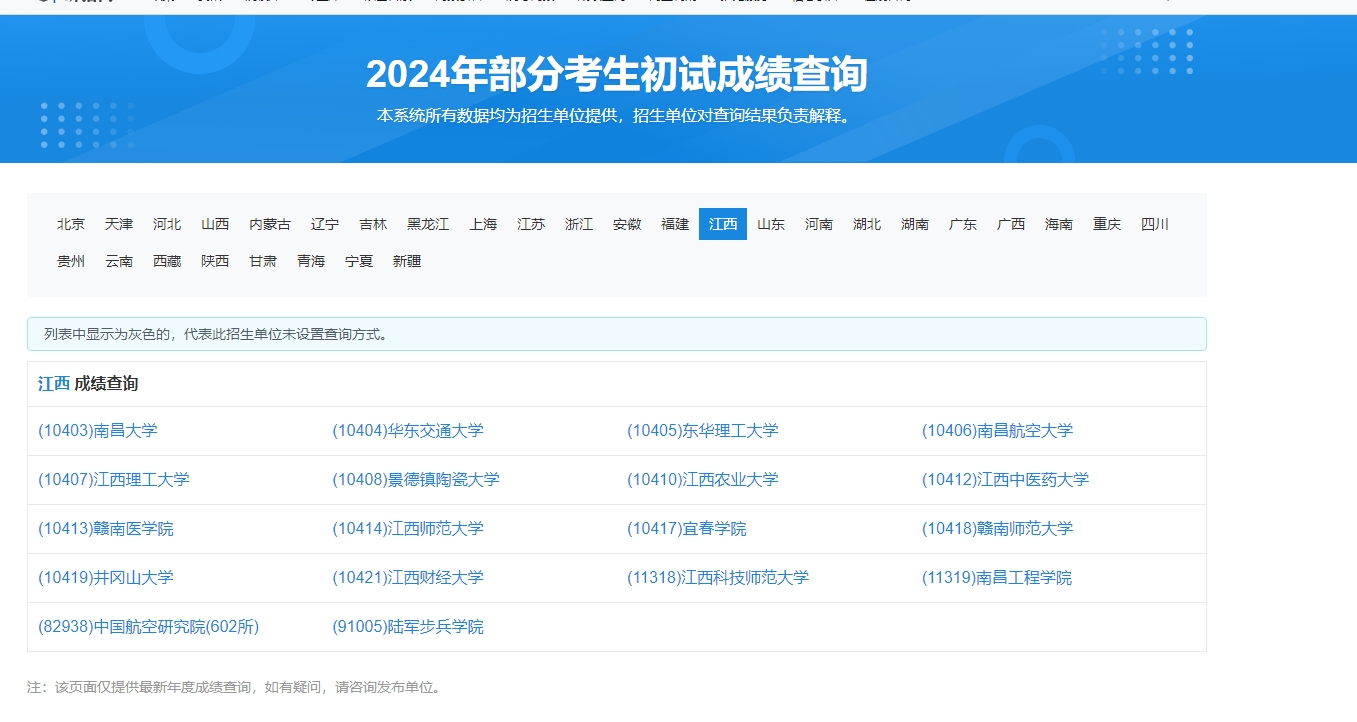Select the 湖北 province tab
The width and height of the screenshot is (1357, 722).
867,224
